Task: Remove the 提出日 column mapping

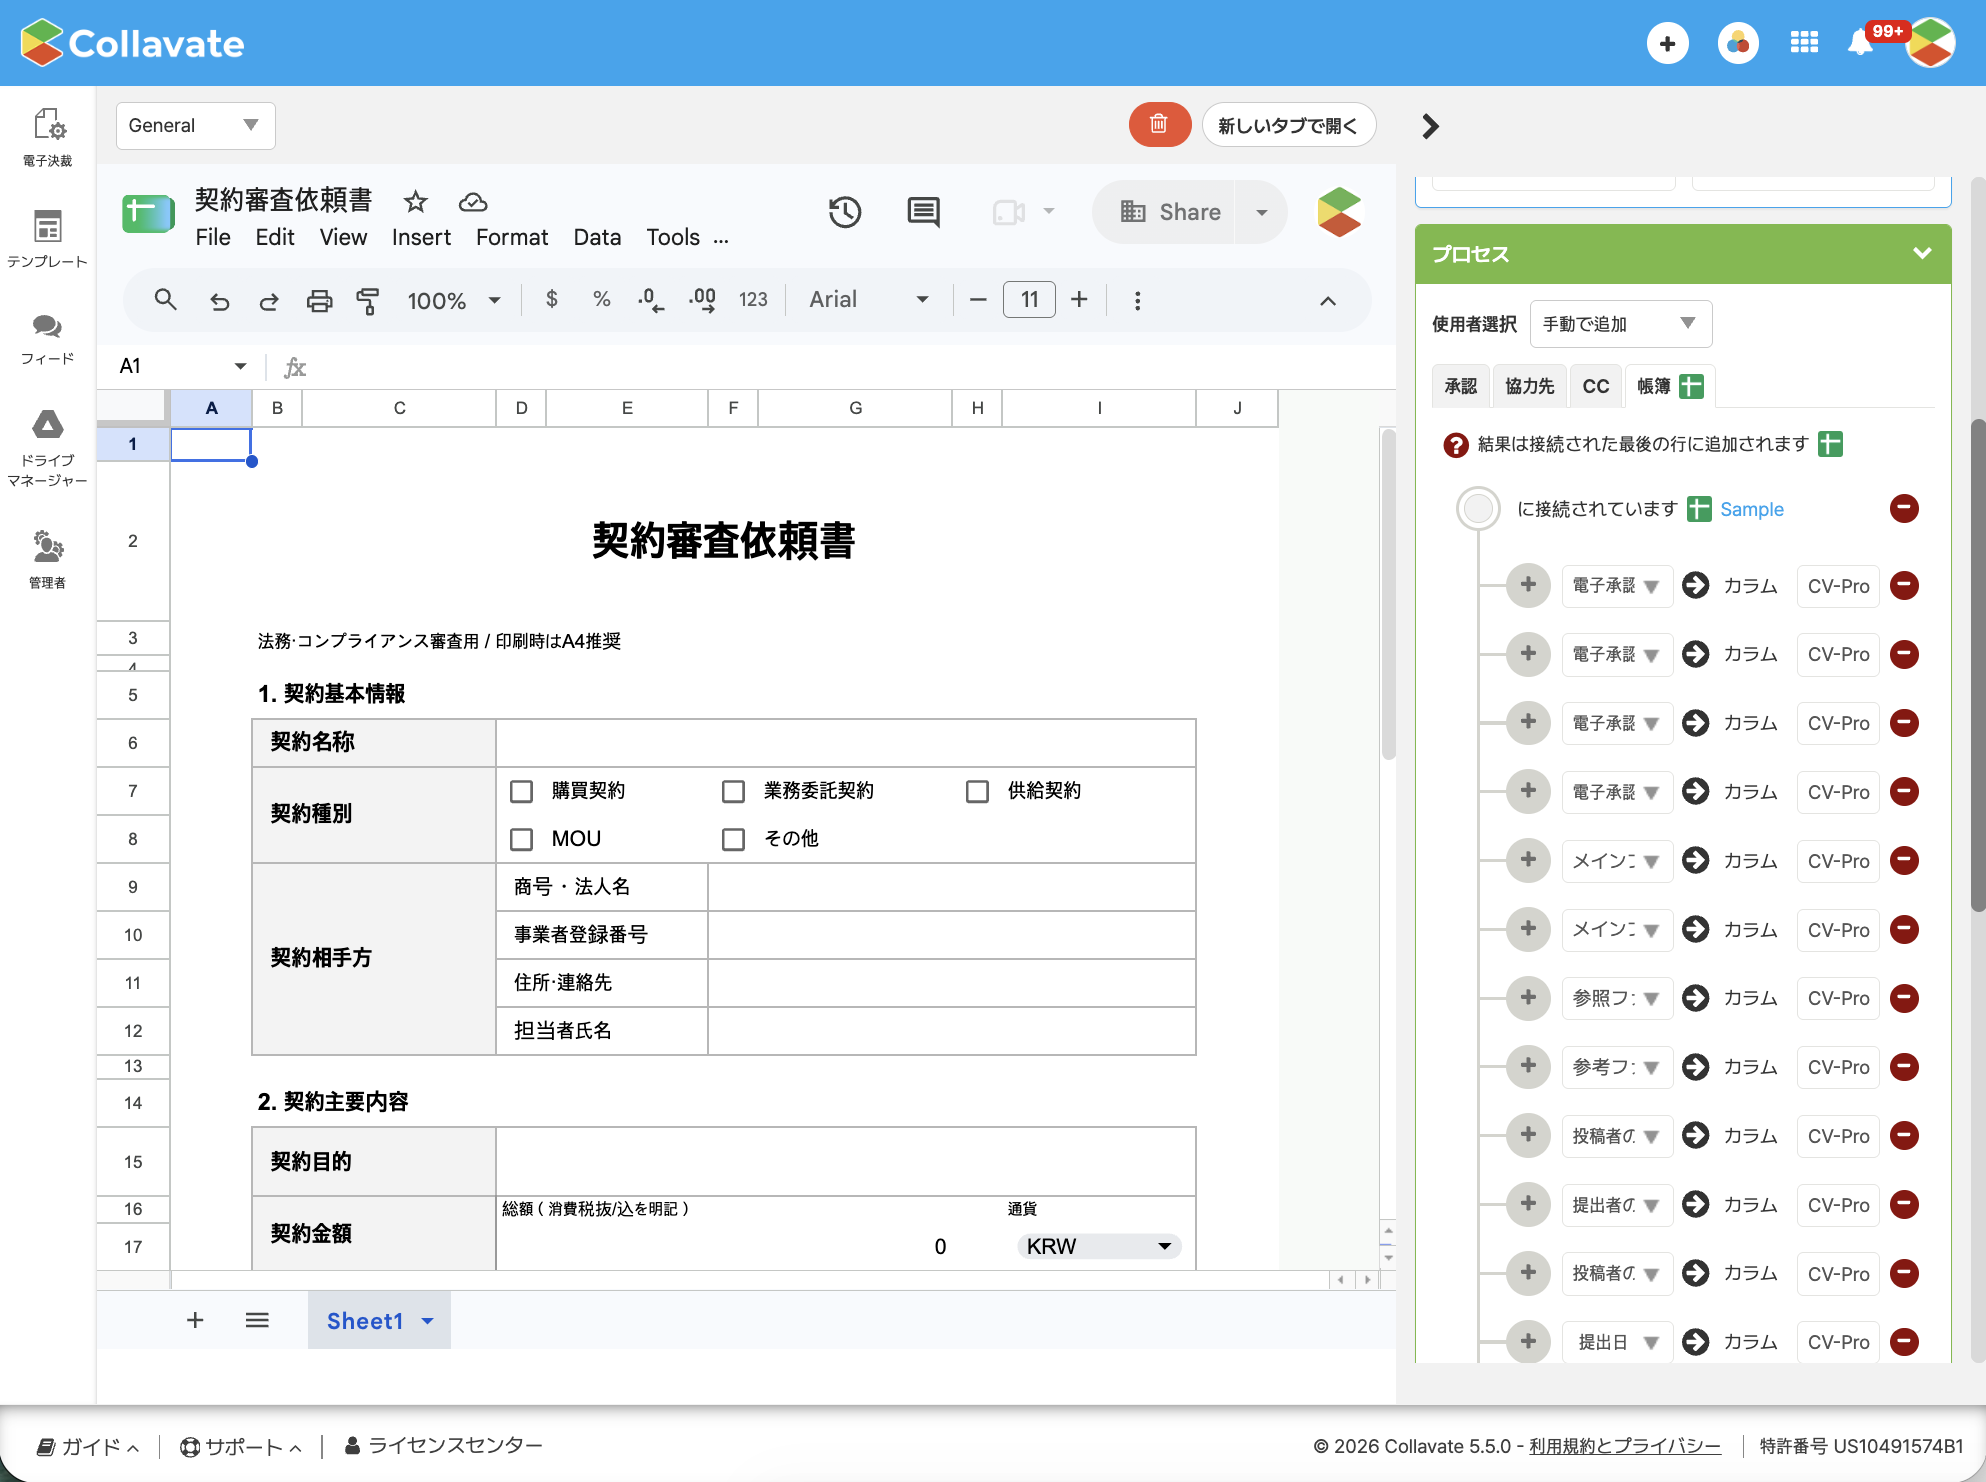Action: pyautogui.click(x=1904, y=1341)
